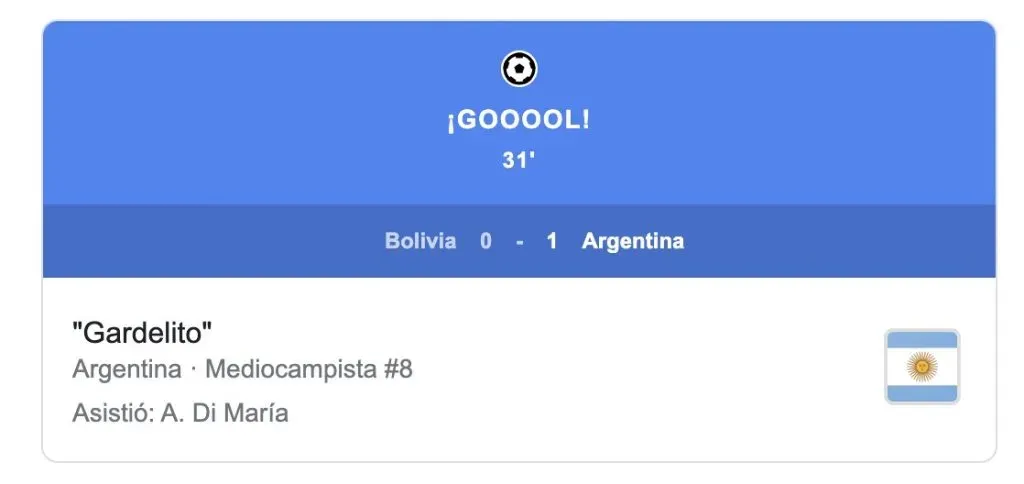Click the Argentina flag icon
1024x484 pixels.
(921, 367)
